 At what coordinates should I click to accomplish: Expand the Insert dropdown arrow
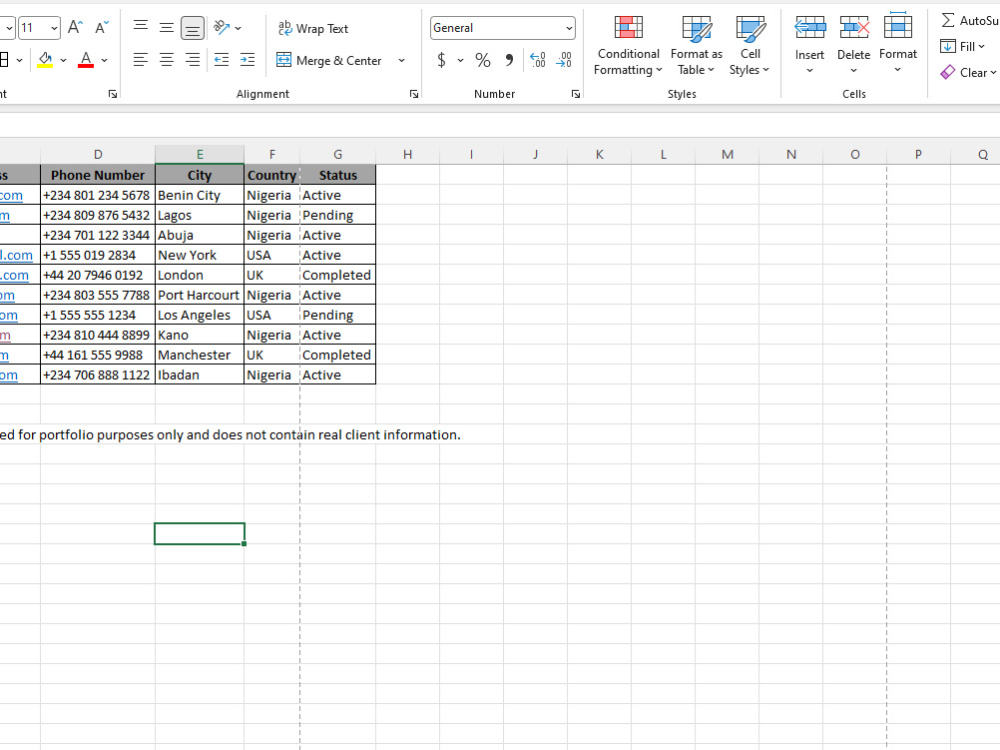(x=810, y=70)
